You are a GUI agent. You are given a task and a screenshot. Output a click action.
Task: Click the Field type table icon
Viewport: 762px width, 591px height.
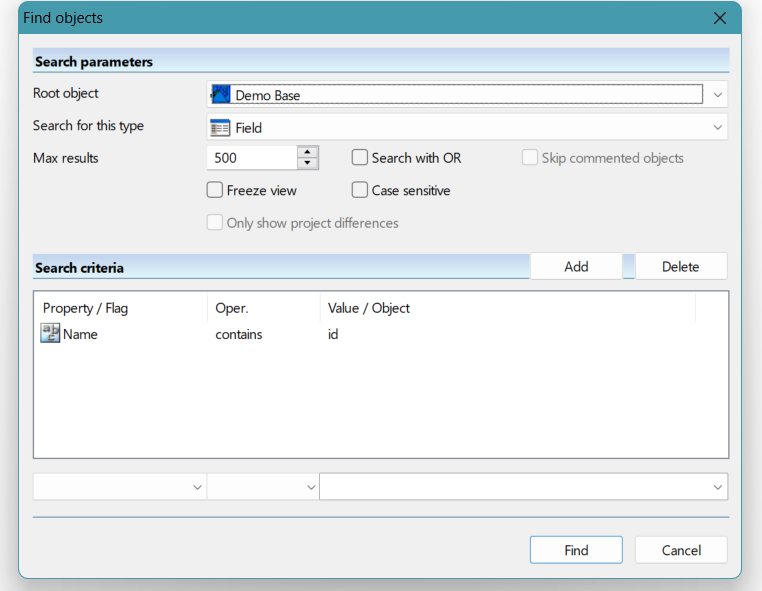(220, 128)
